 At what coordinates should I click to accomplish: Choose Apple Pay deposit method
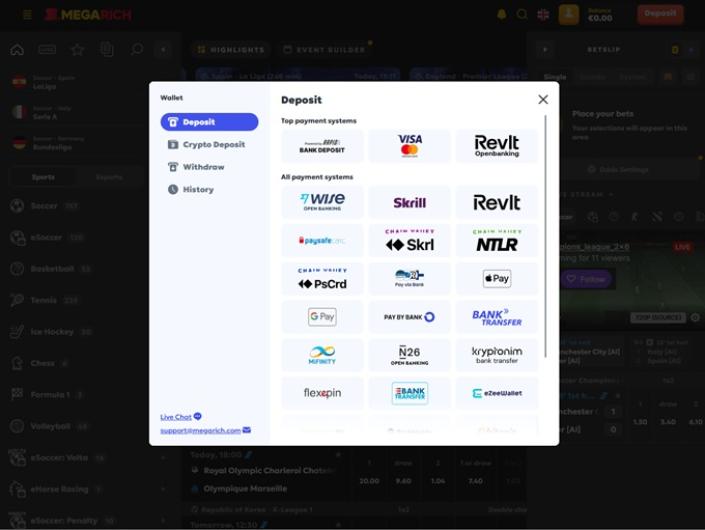pyautogui.click(x=497, y=279)
